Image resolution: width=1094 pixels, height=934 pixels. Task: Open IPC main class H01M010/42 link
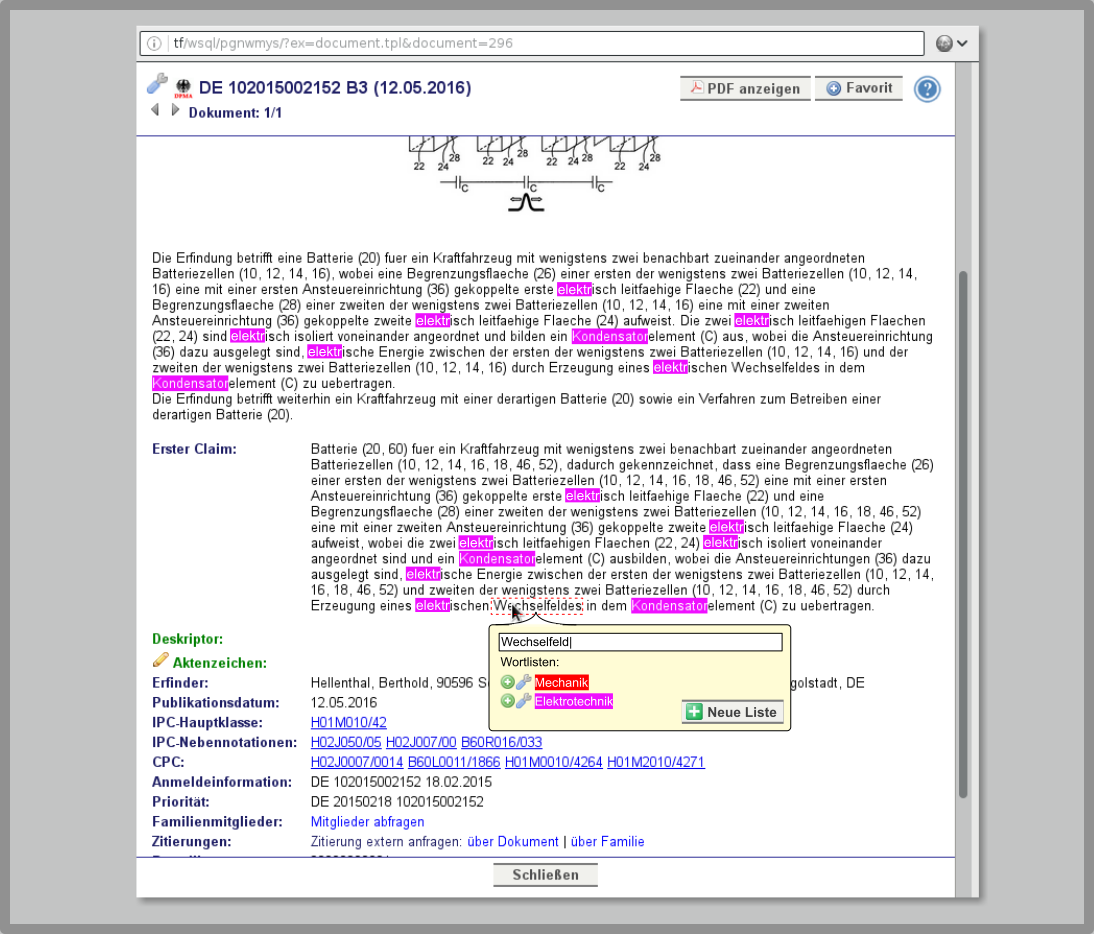pos(348,723)
